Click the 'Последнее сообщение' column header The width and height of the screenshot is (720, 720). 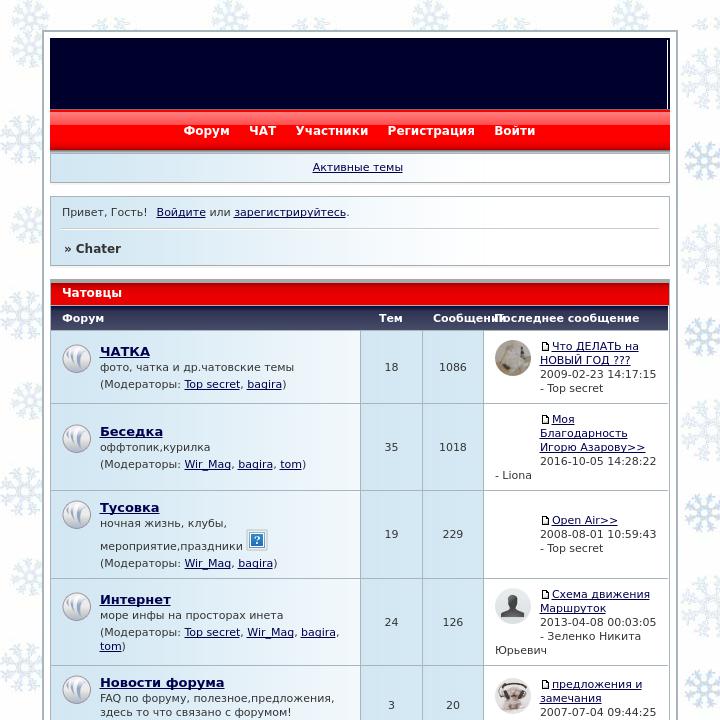(x=567, y=318)
